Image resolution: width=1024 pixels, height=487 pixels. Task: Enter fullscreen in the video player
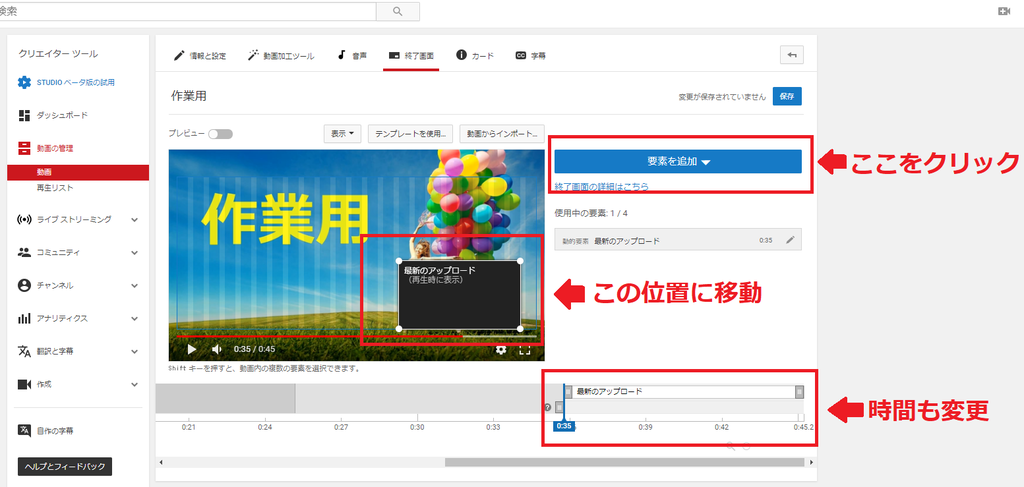[x=524, y=350]
